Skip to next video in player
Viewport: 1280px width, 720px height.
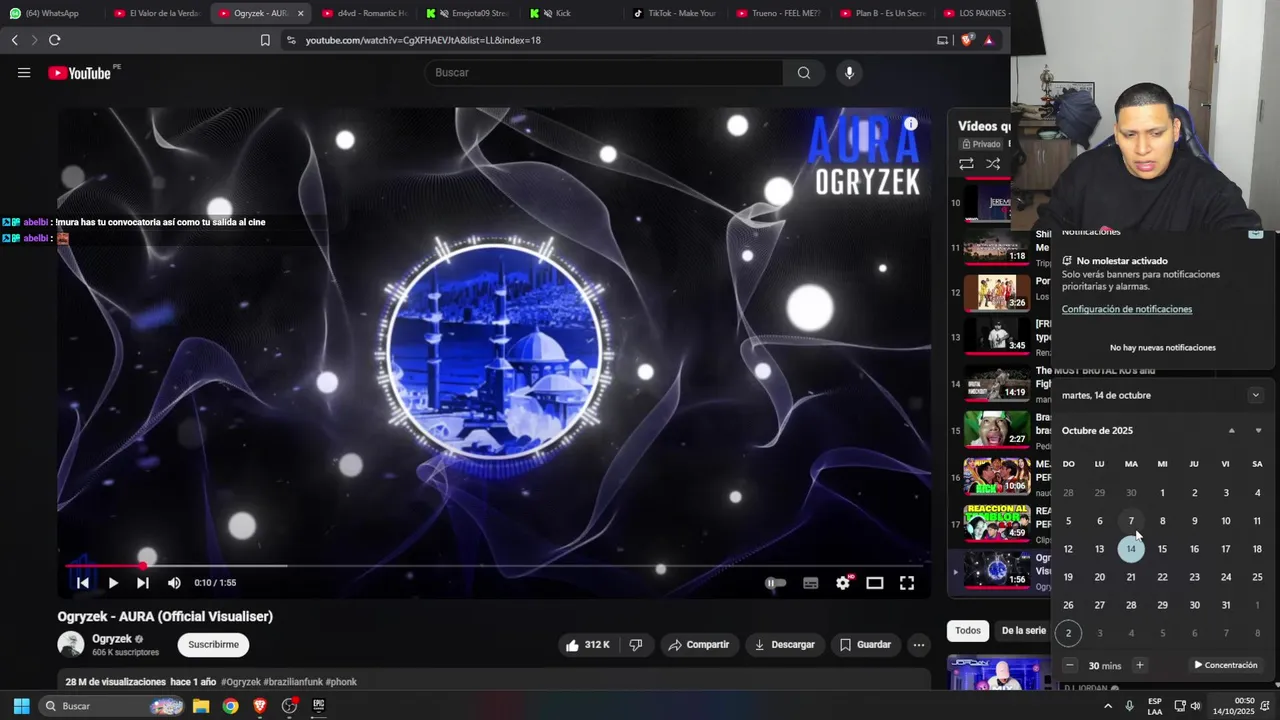click(x=143, y=583)
